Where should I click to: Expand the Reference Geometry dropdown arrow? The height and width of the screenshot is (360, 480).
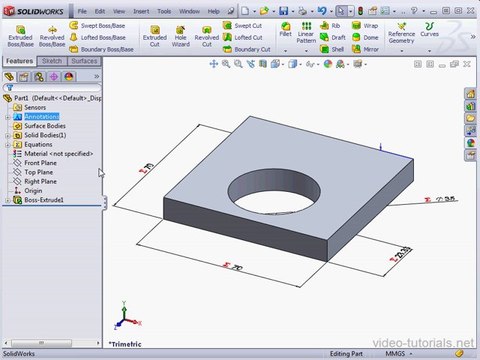click(402, 51)
